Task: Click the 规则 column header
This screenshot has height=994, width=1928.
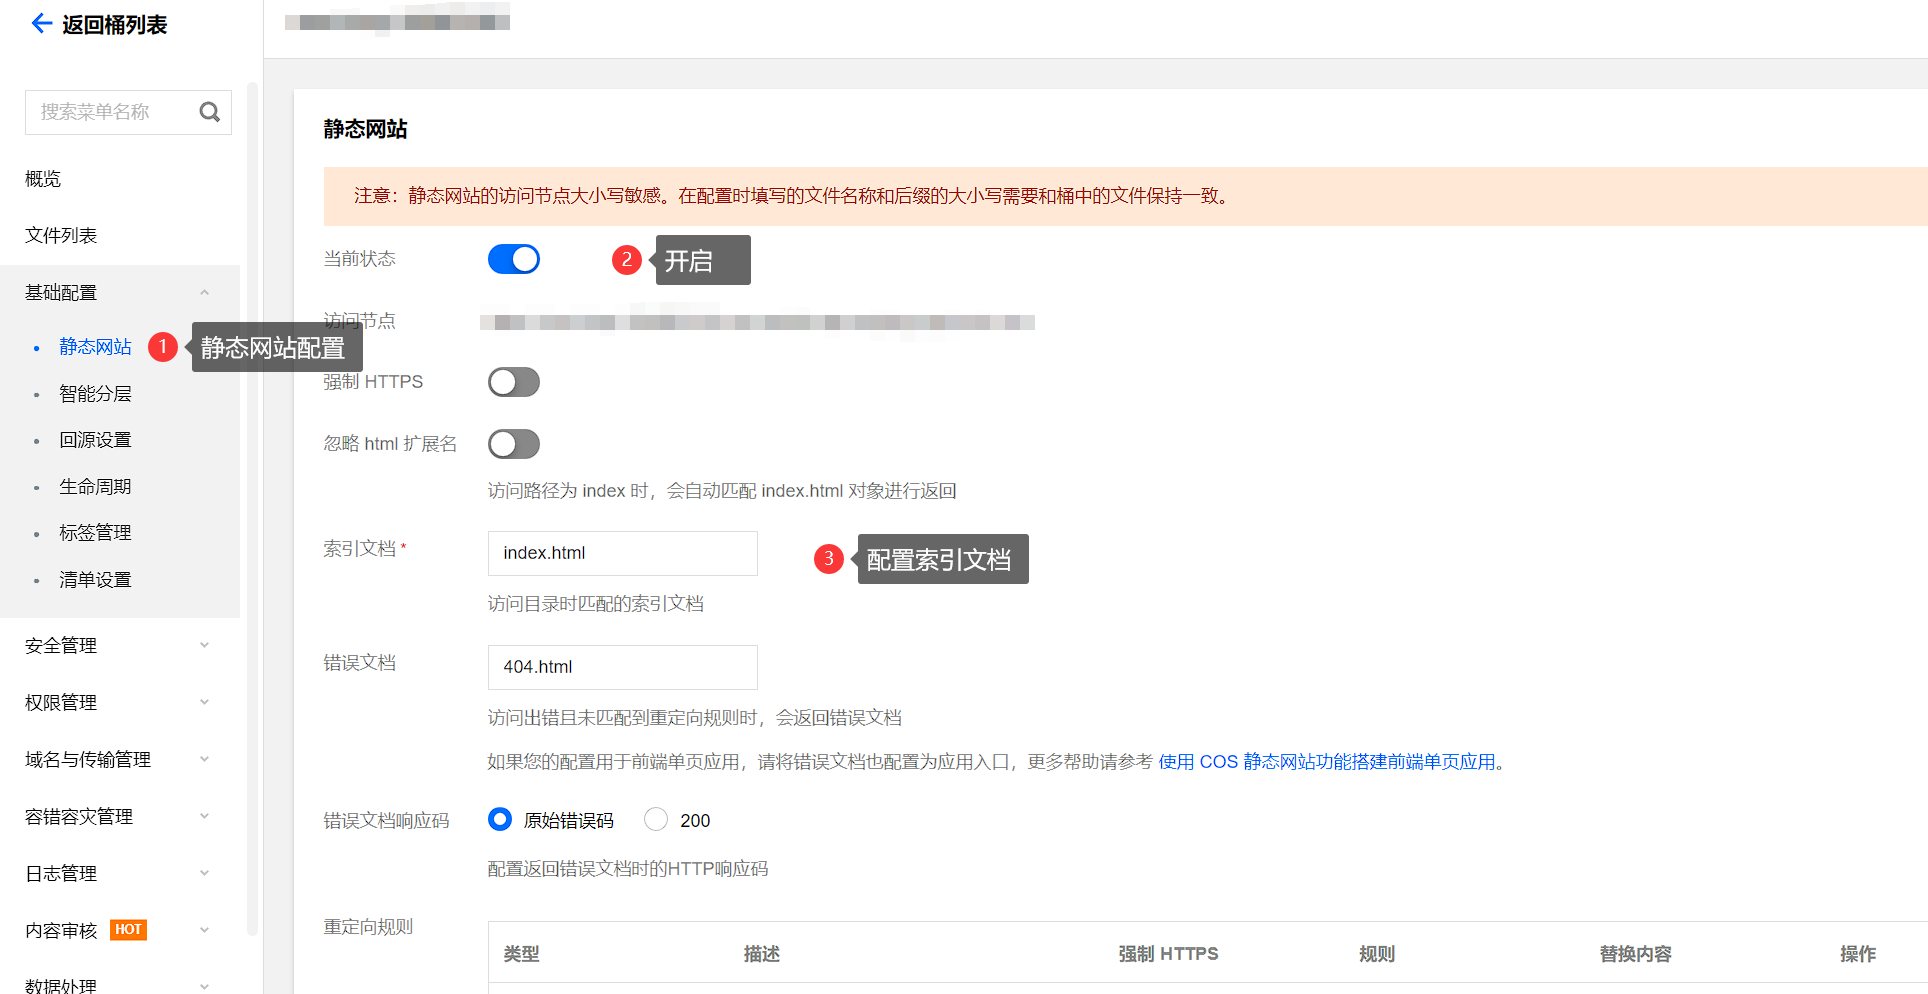Action: 1376,954
